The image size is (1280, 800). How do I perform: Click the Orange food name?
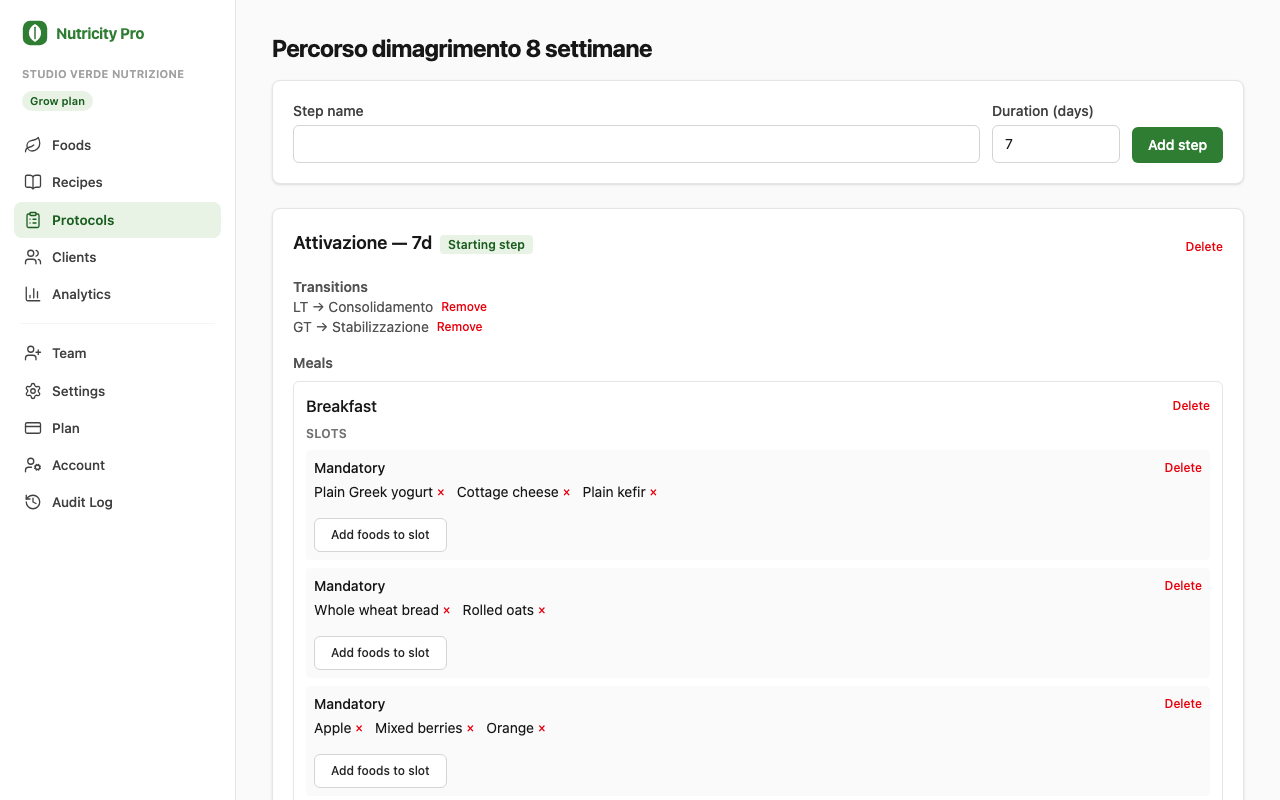(x=510, y=728)
